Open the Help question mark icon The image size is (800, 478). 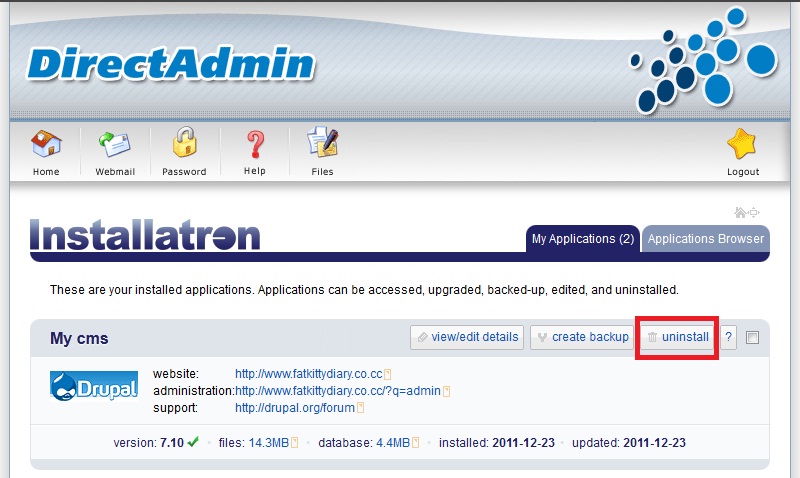255,144
